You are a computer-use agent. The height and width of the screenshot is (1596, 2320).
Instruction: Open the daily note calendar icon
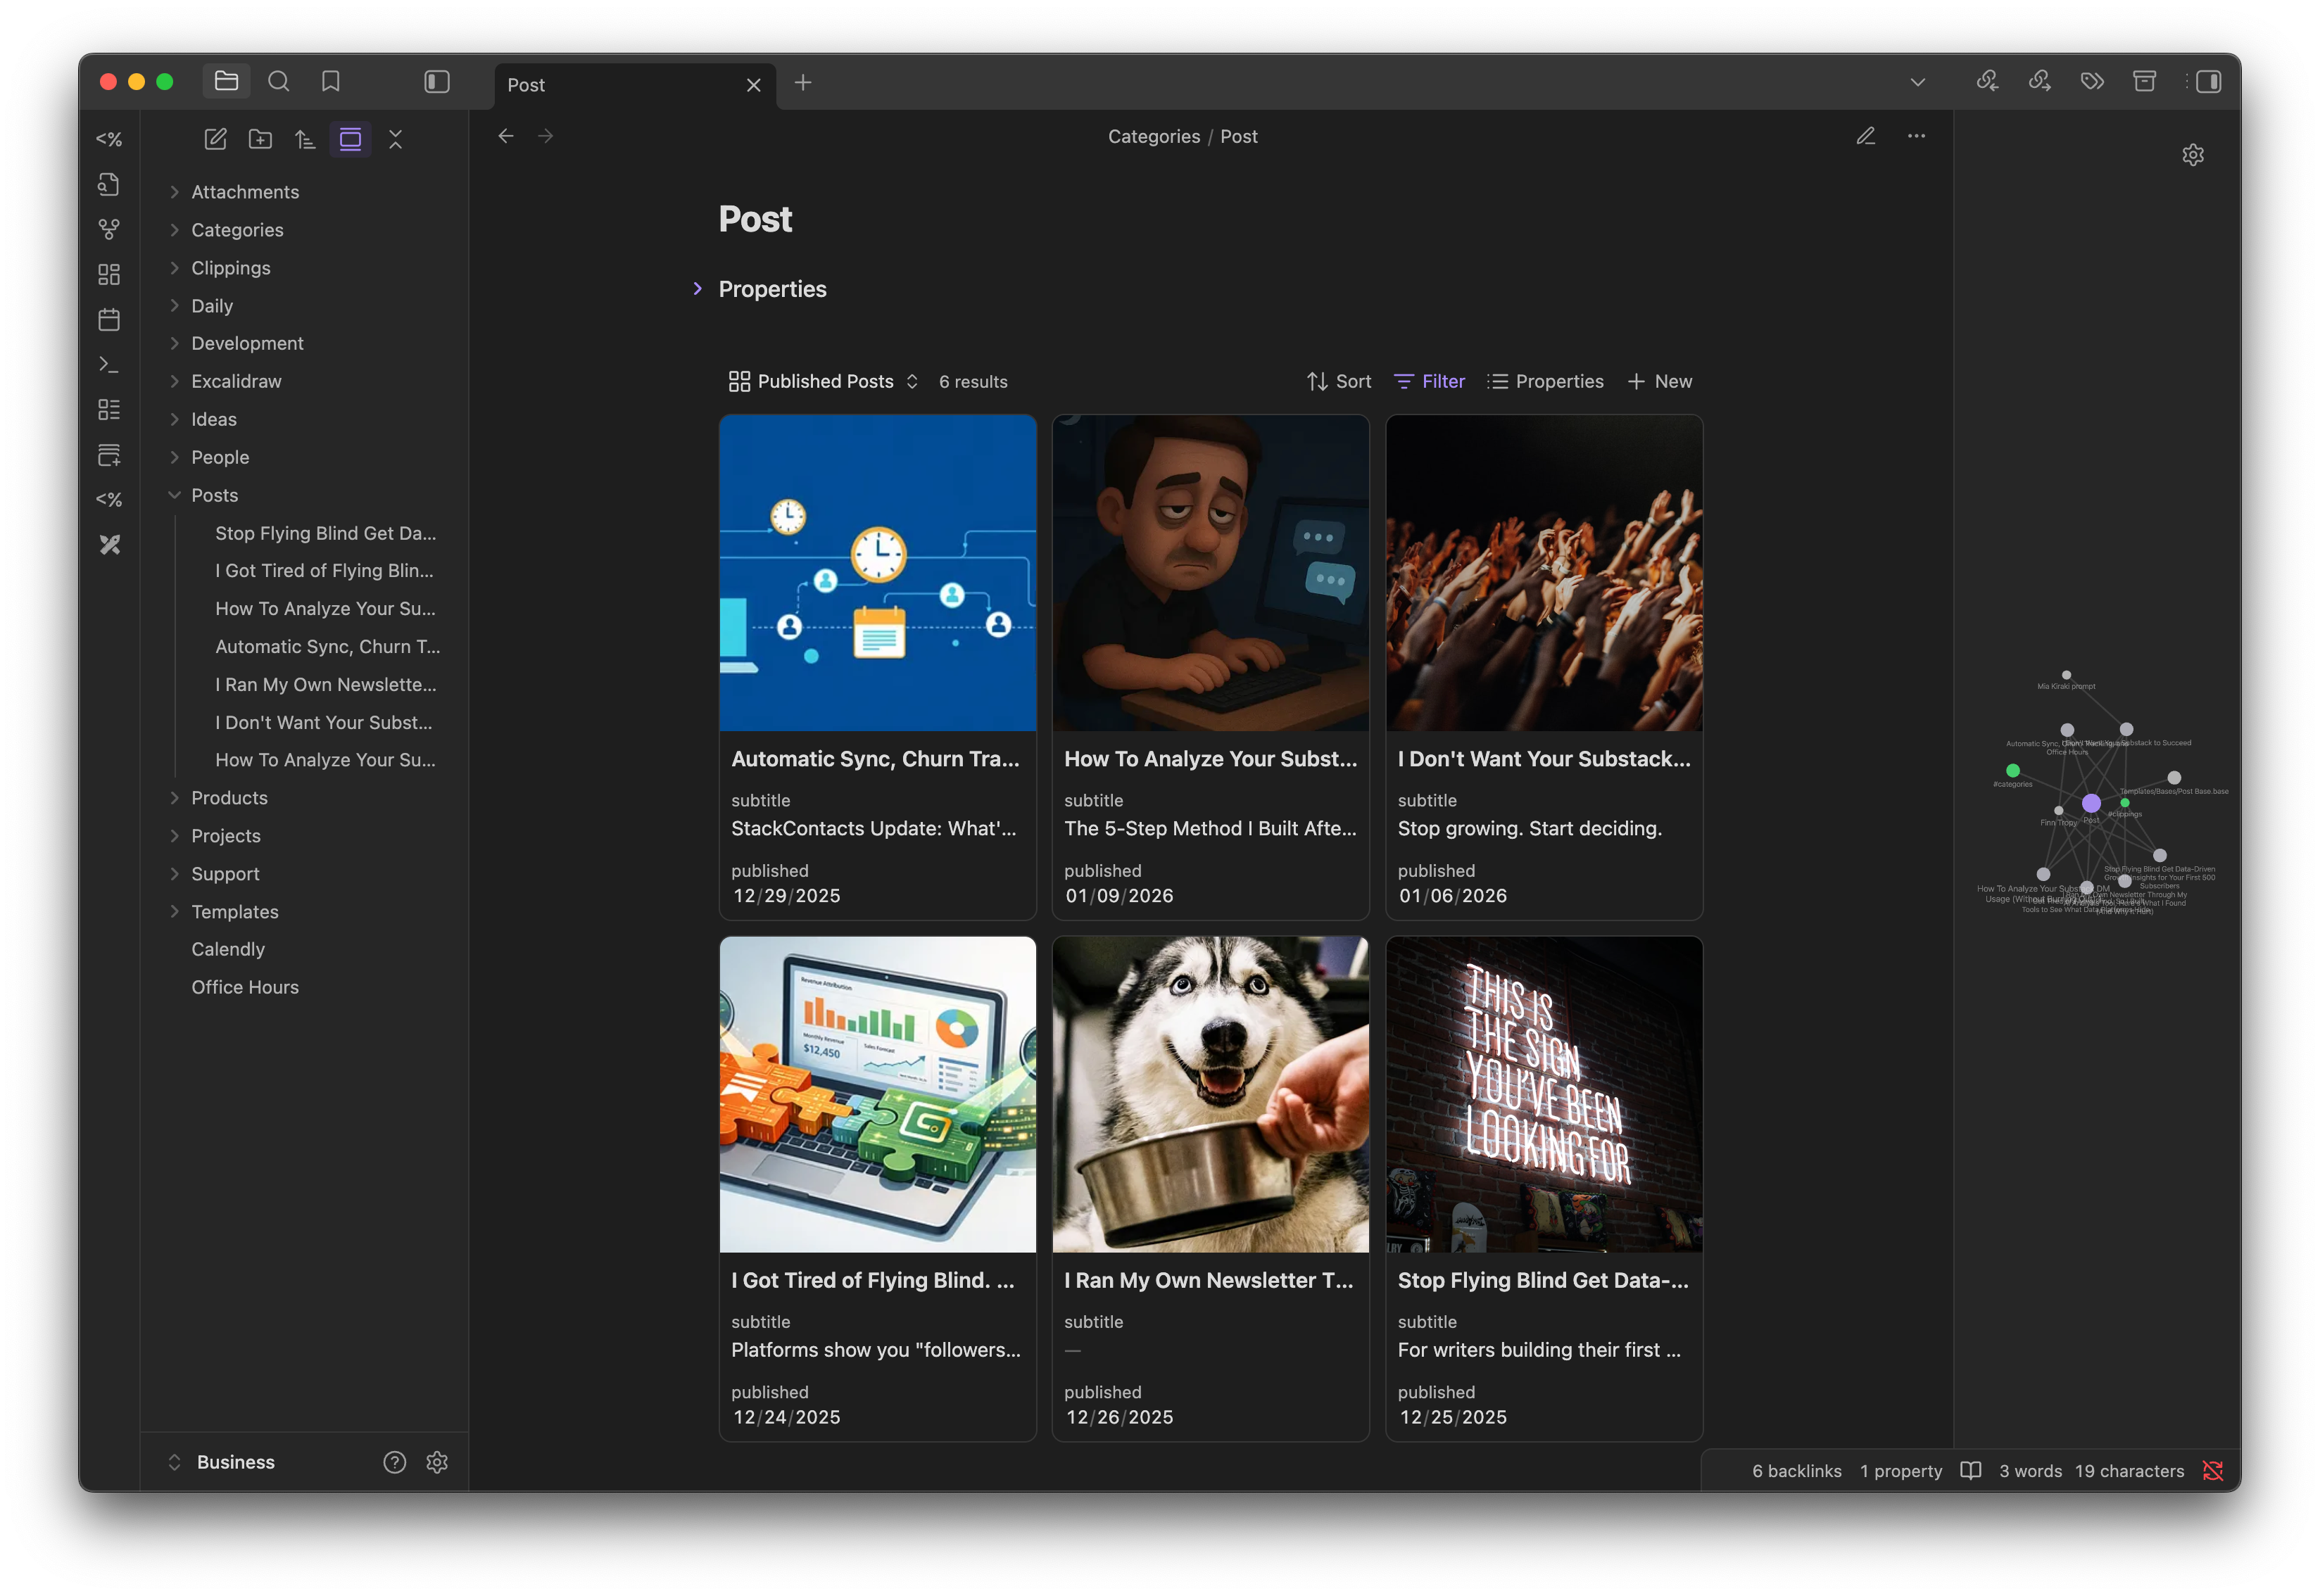109,320
